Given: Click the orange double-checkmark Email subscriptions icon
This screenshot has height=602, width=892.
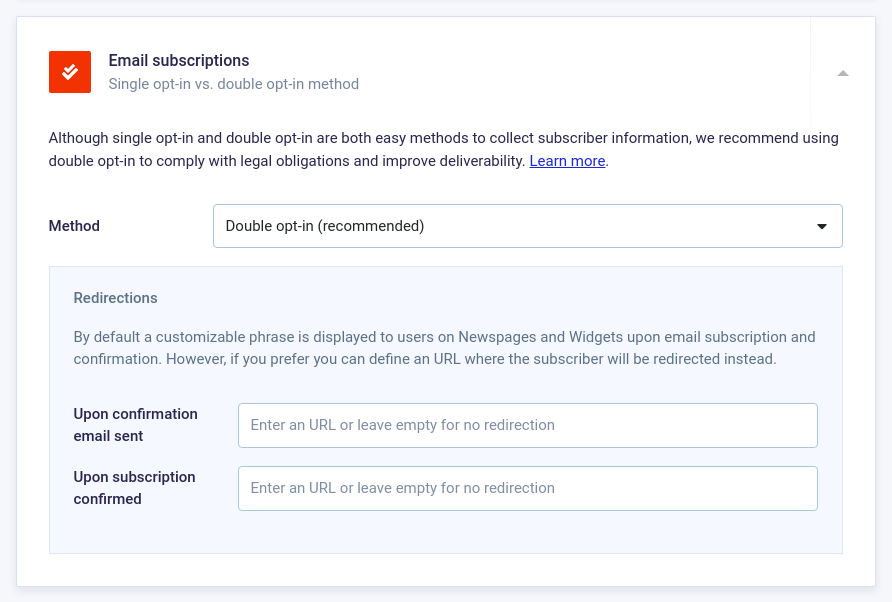Looking at the screenshot, I should (x=70, y=72).
